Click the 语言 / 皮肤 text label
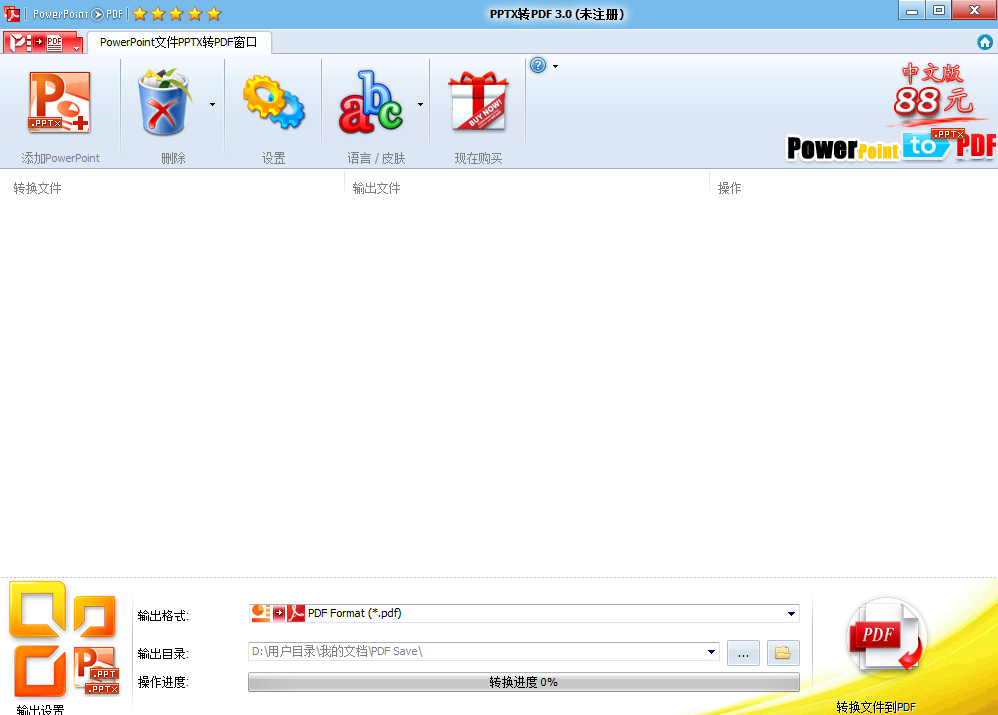Screen dimensions: 998x715 [x=376, y=158]
